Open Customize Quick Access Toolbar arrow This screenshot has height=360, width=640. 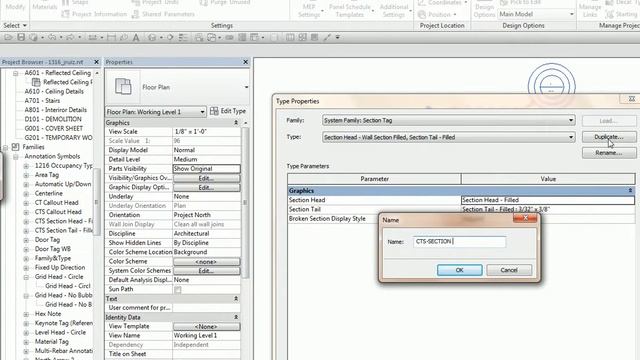coord(338,37)
